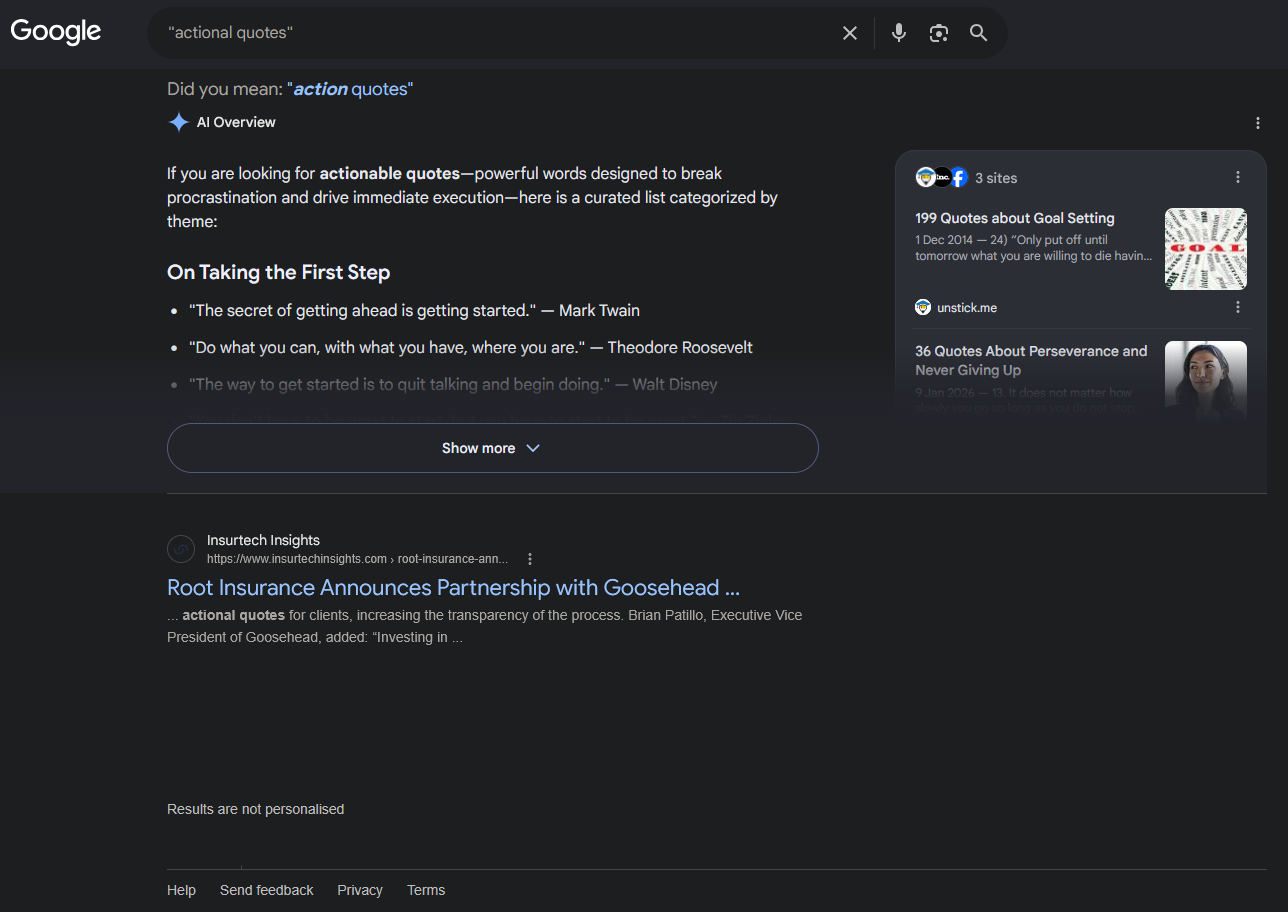Click the "3 sites" label
1288x912 pixels.
(996, 178)
